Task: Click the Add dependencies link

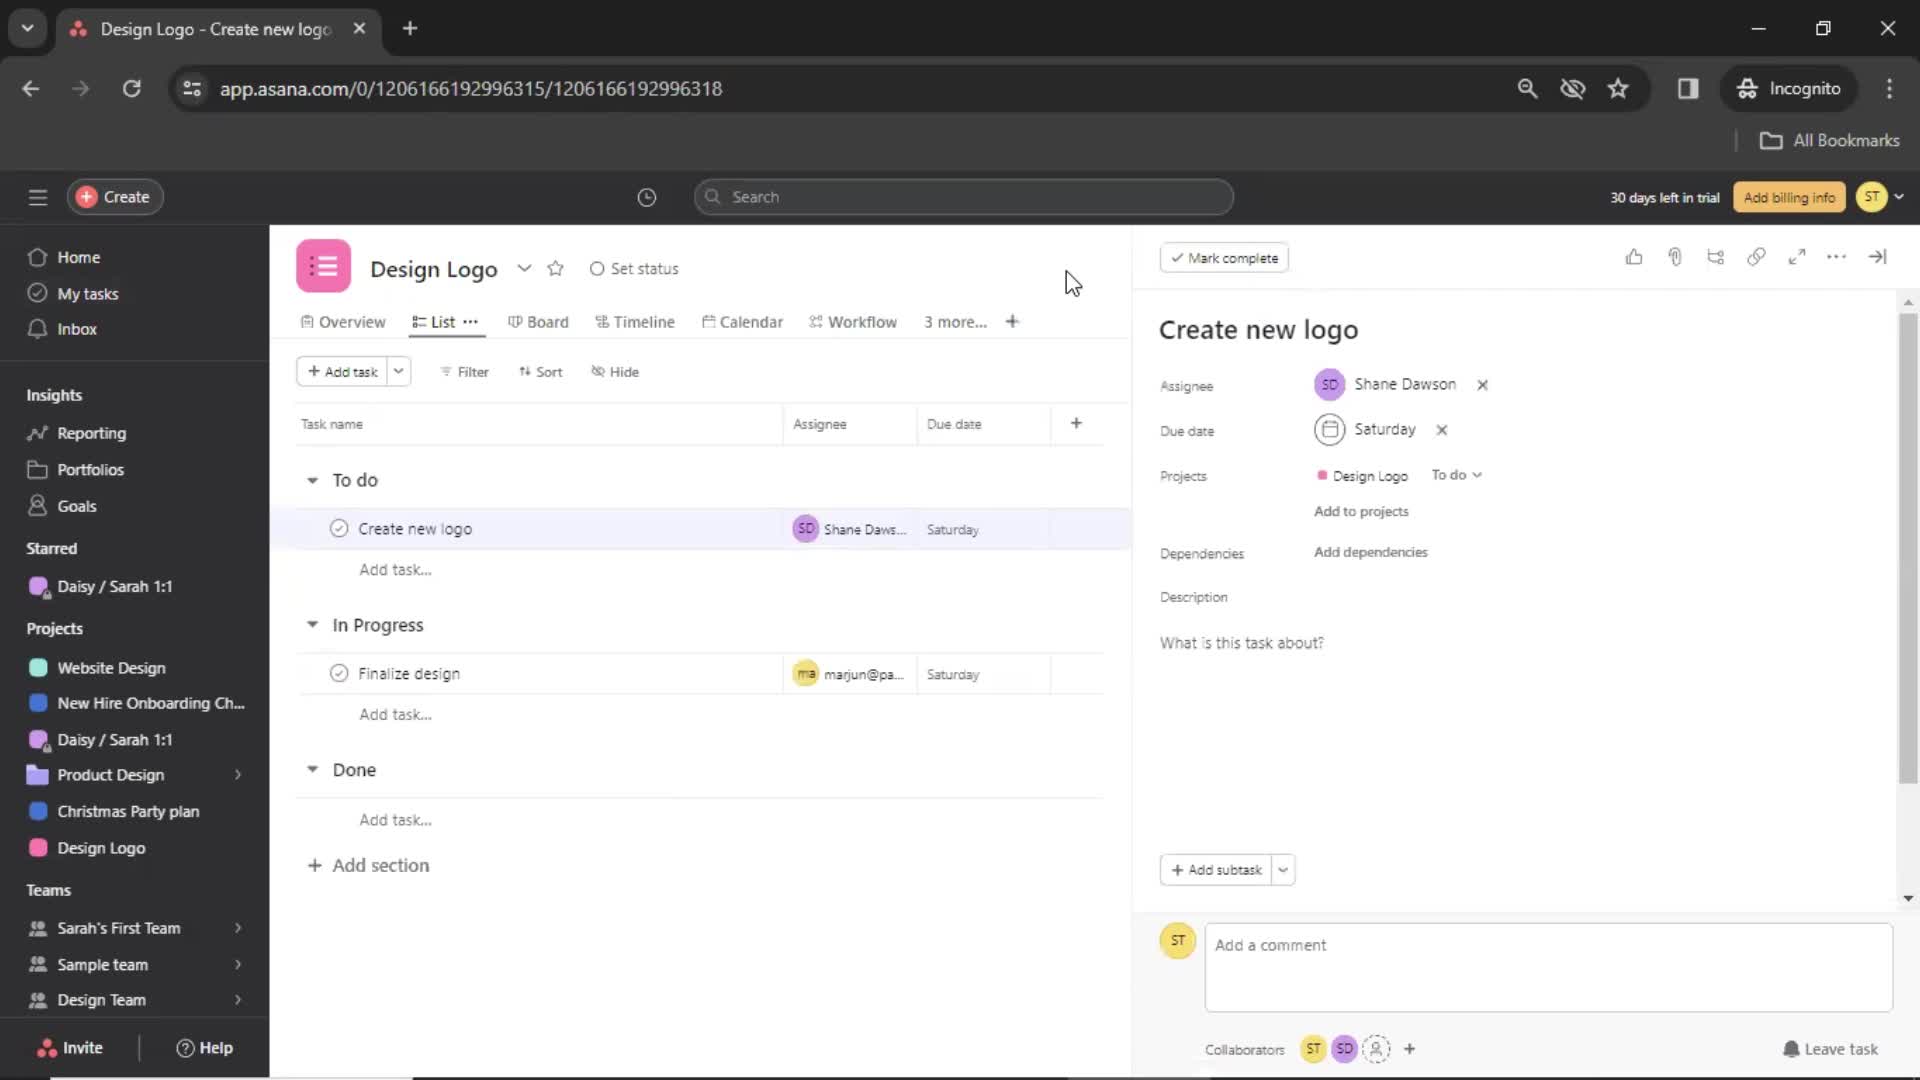Action: pos(1371,551)
